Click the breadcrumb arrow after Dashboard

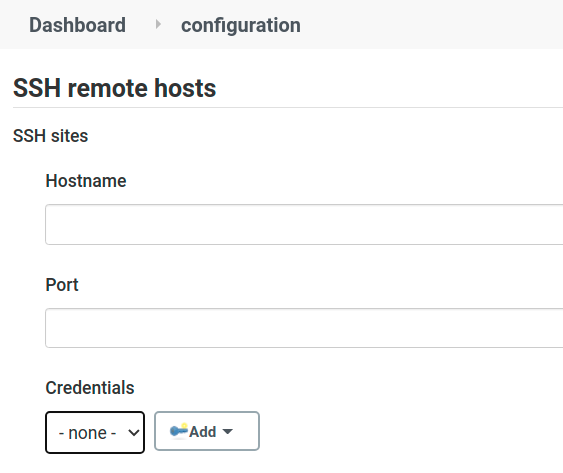(158, 24)
